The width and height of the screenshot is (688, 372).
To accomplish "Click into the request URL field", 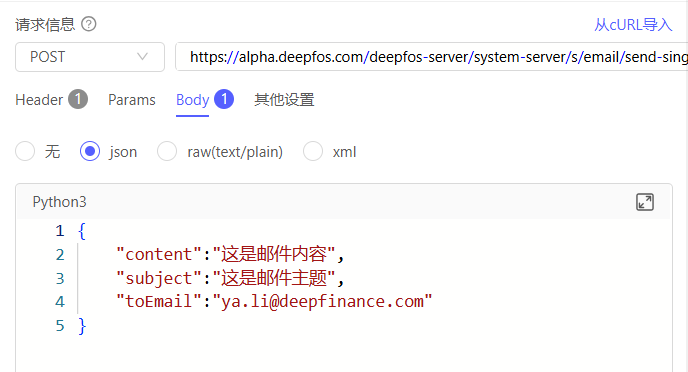I will click(432, 57).
